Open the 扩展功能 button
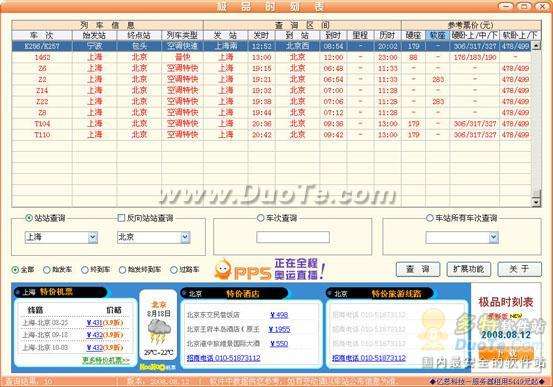Viewport: 553px width, 387px height. pos(469,269)
